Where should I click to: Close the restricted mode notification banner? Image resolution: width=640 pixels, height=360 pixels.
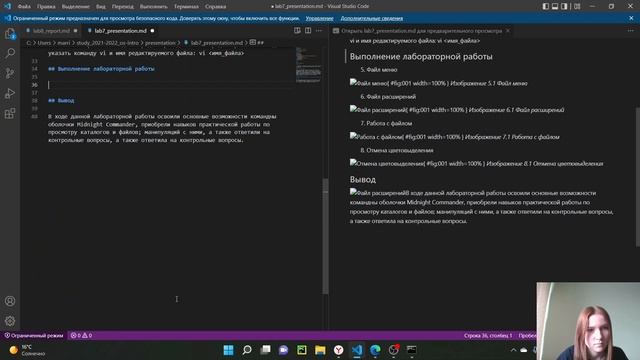(x=631, y=18)
